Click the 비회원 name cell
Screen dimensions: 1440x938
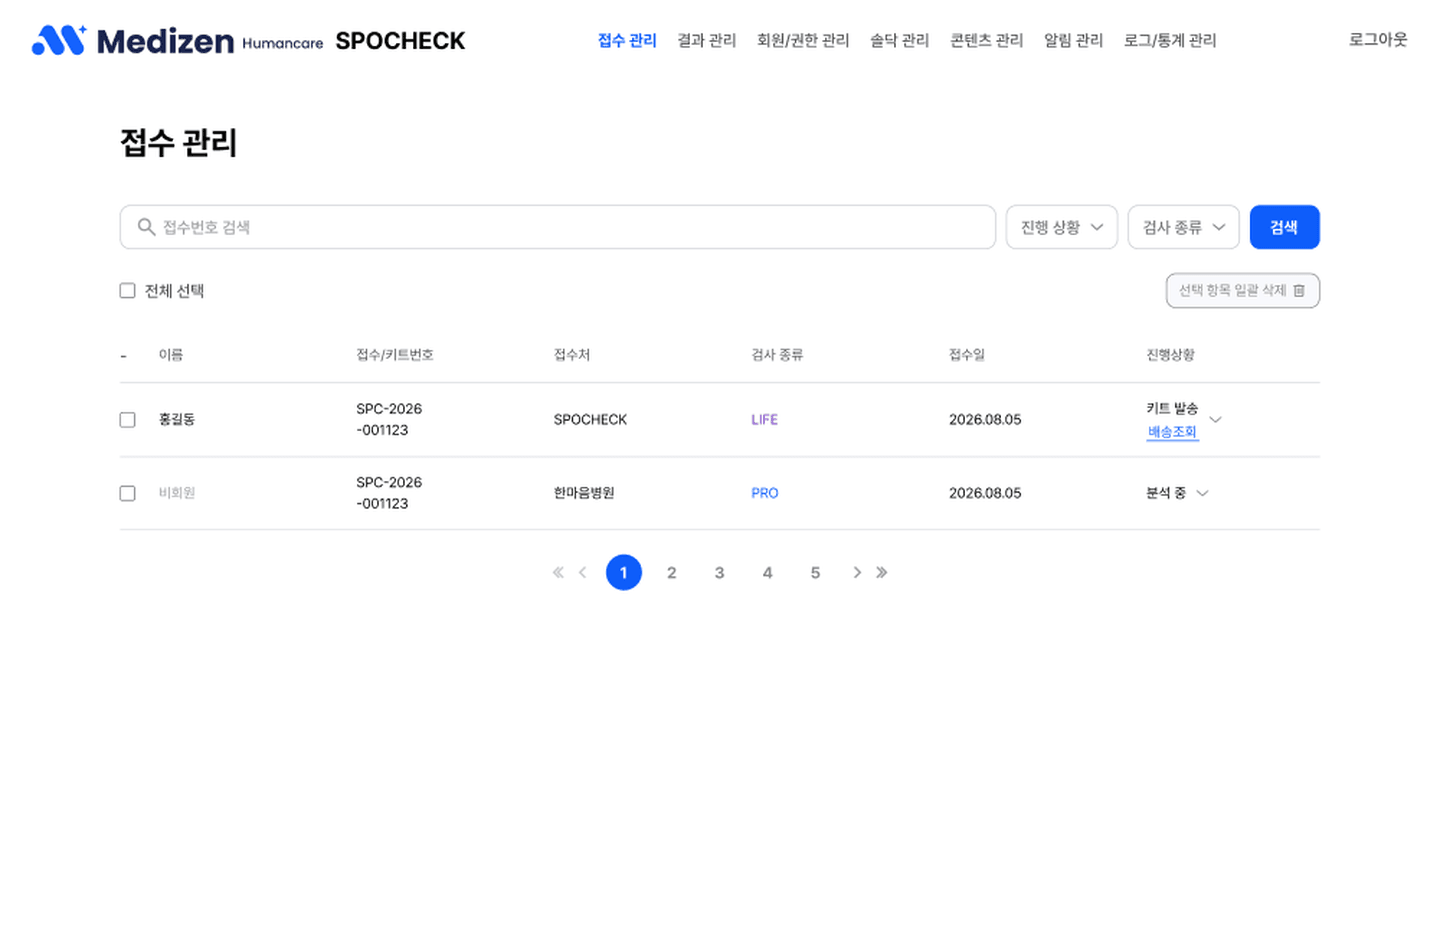click(177, 493)
